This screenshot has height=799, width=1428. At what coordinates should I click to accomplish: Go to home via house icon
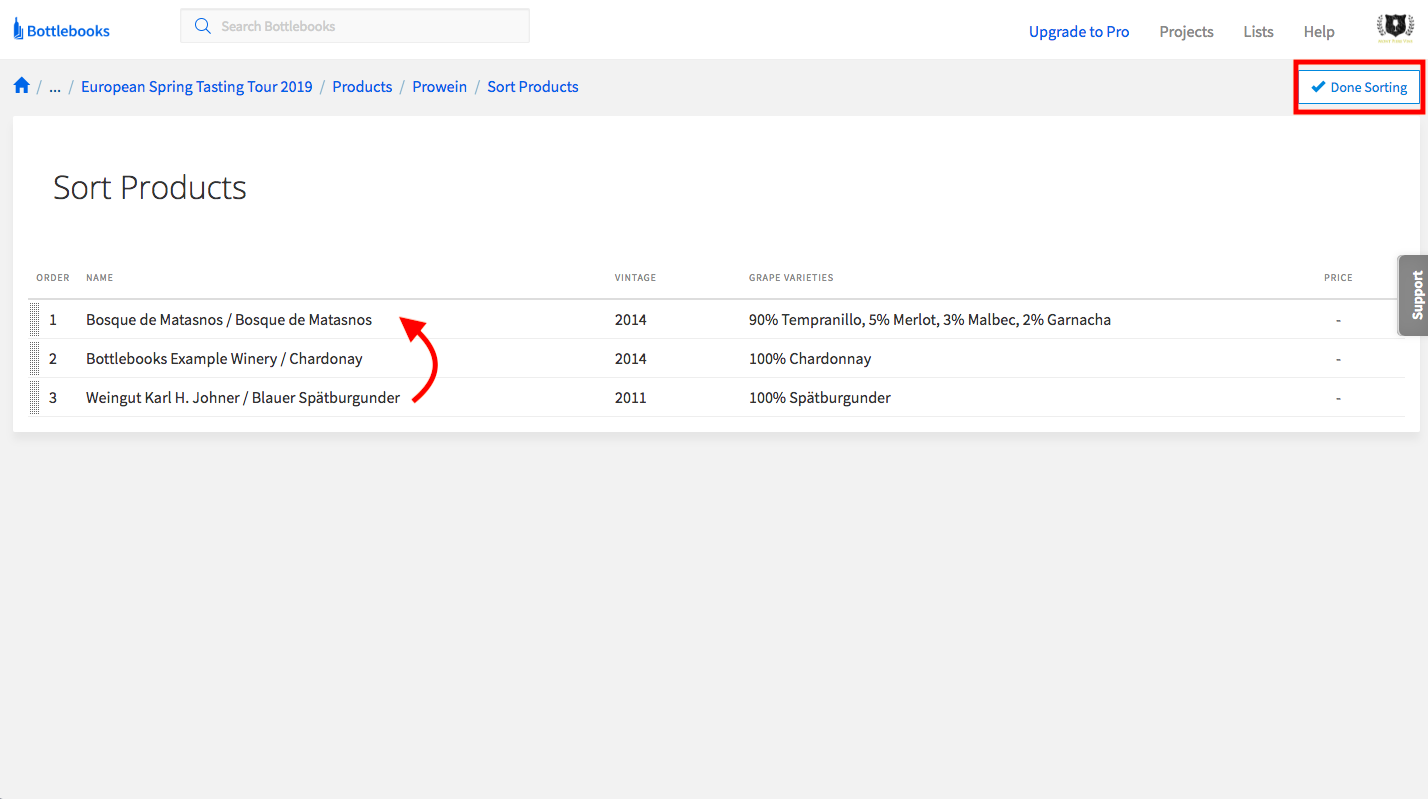pos(22,86)
